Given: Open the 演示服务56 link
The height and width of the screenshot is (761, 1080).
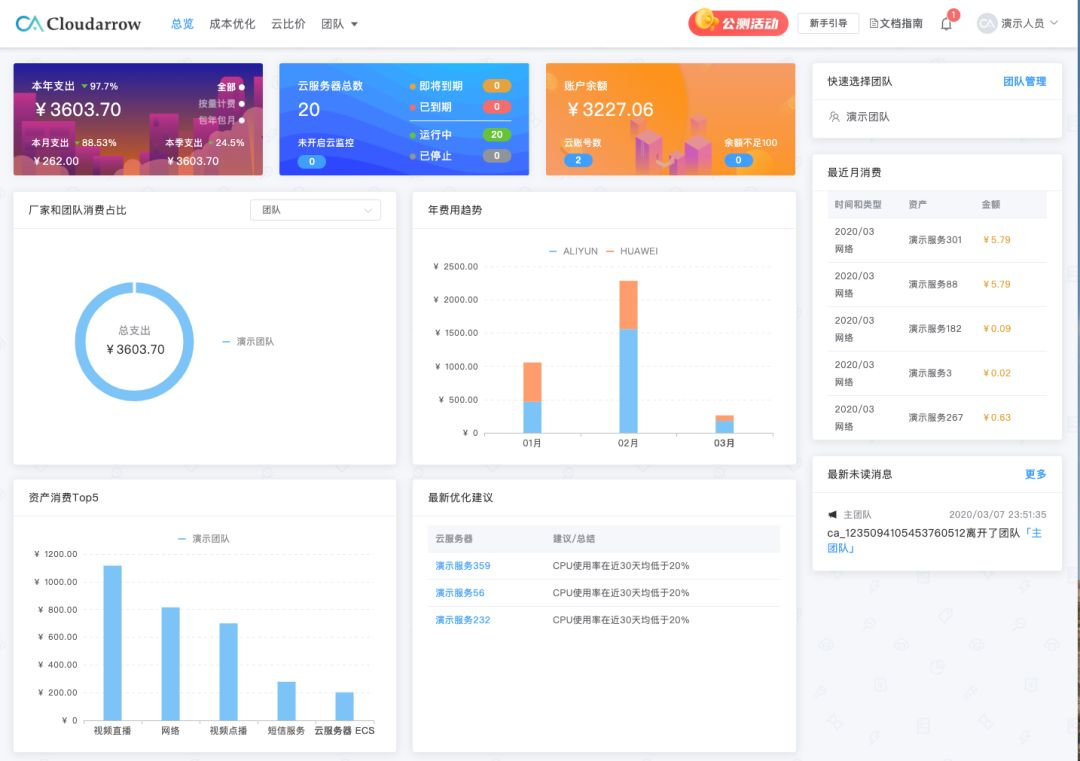Looking at the screenshot, I should coord(460,592).
